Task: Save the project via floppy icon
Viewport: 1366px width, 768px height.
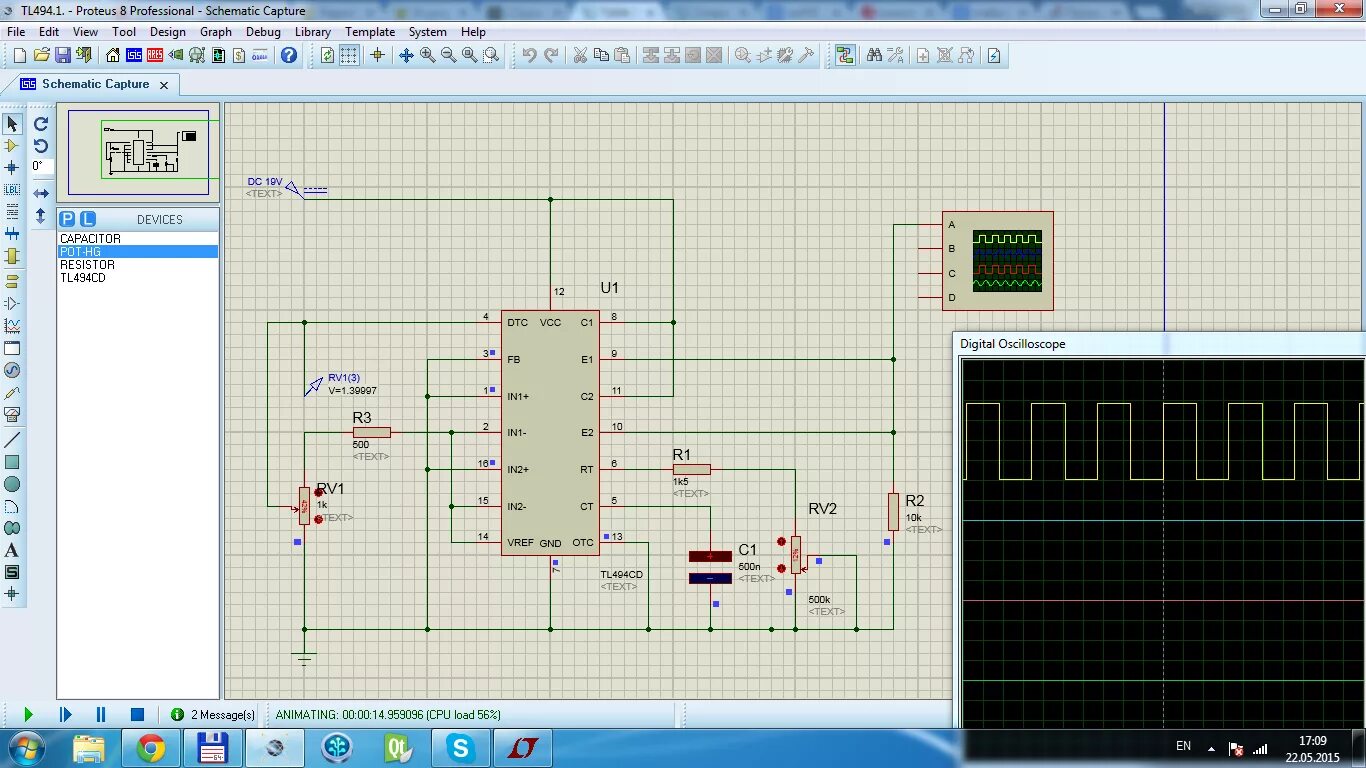Action: 63,55
